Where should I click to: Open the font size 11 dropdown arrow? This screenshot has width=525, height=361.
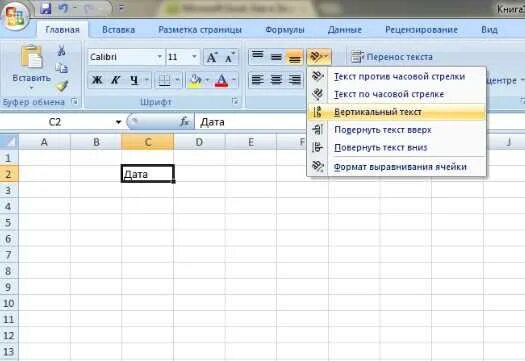[194, 57]
